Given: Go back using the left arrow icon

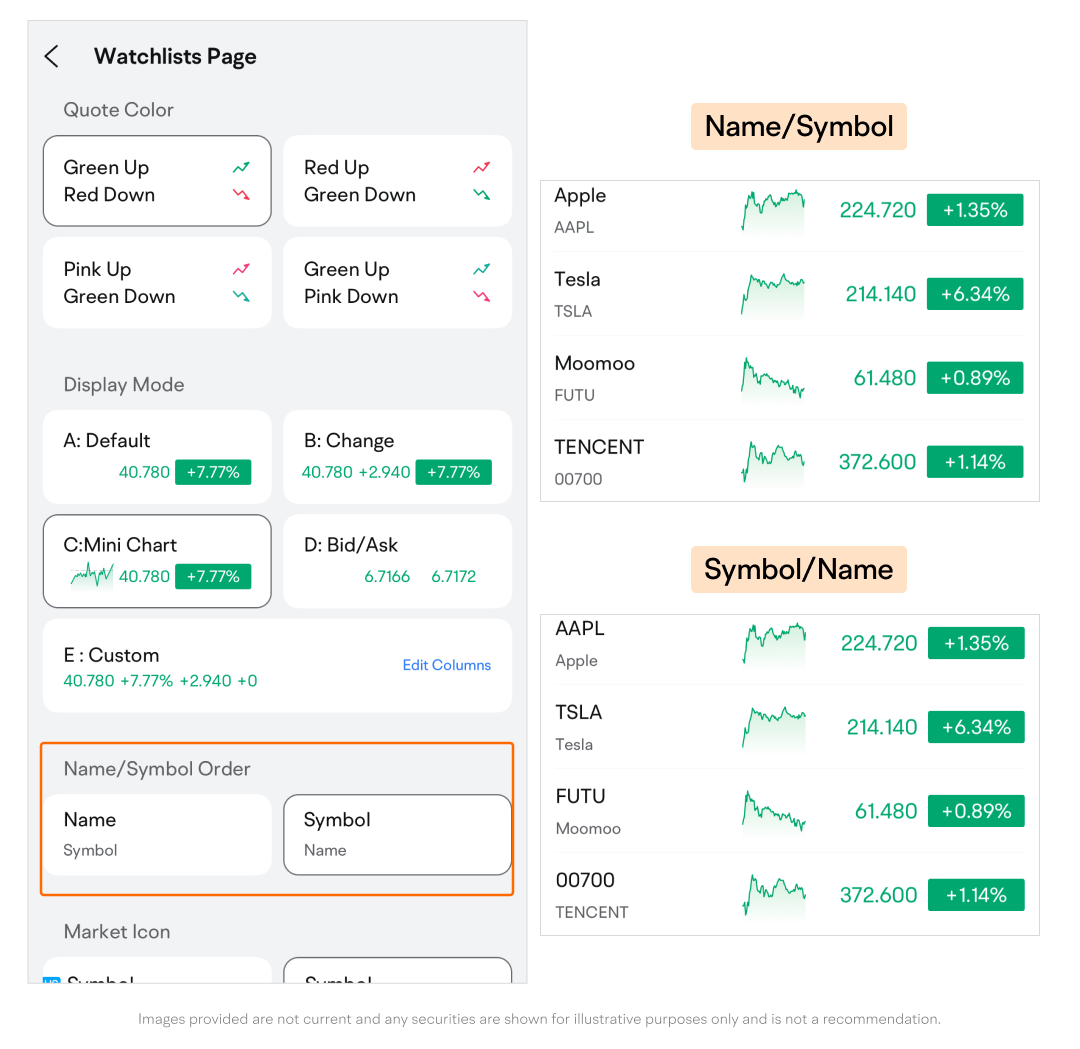Looking at the screenshot, I should [52, 56].
